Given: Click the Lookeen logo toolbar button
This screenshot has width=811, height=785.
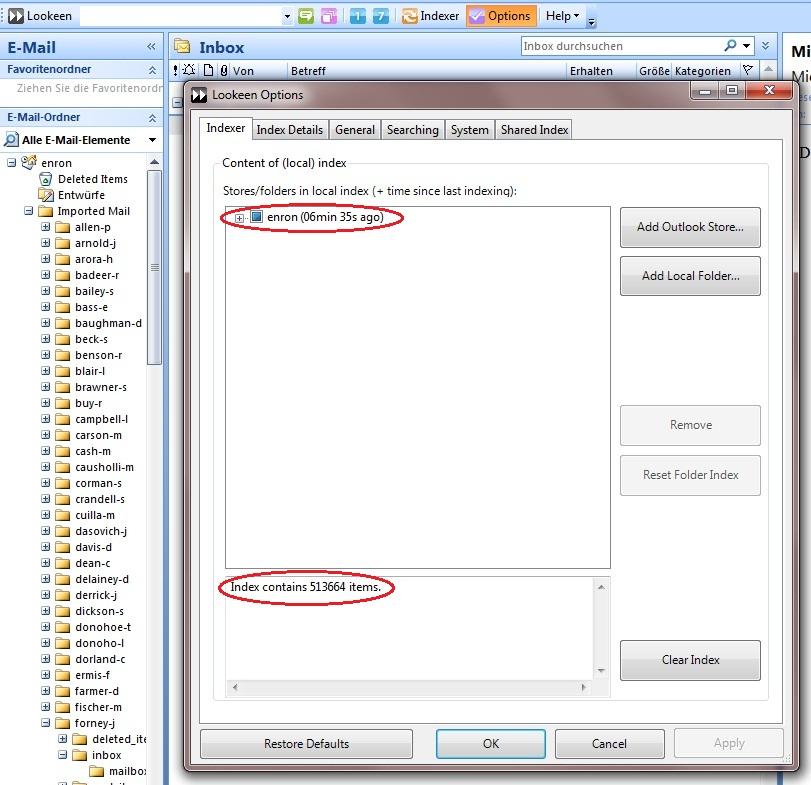Looking at the screenshot, I should 40,16.
